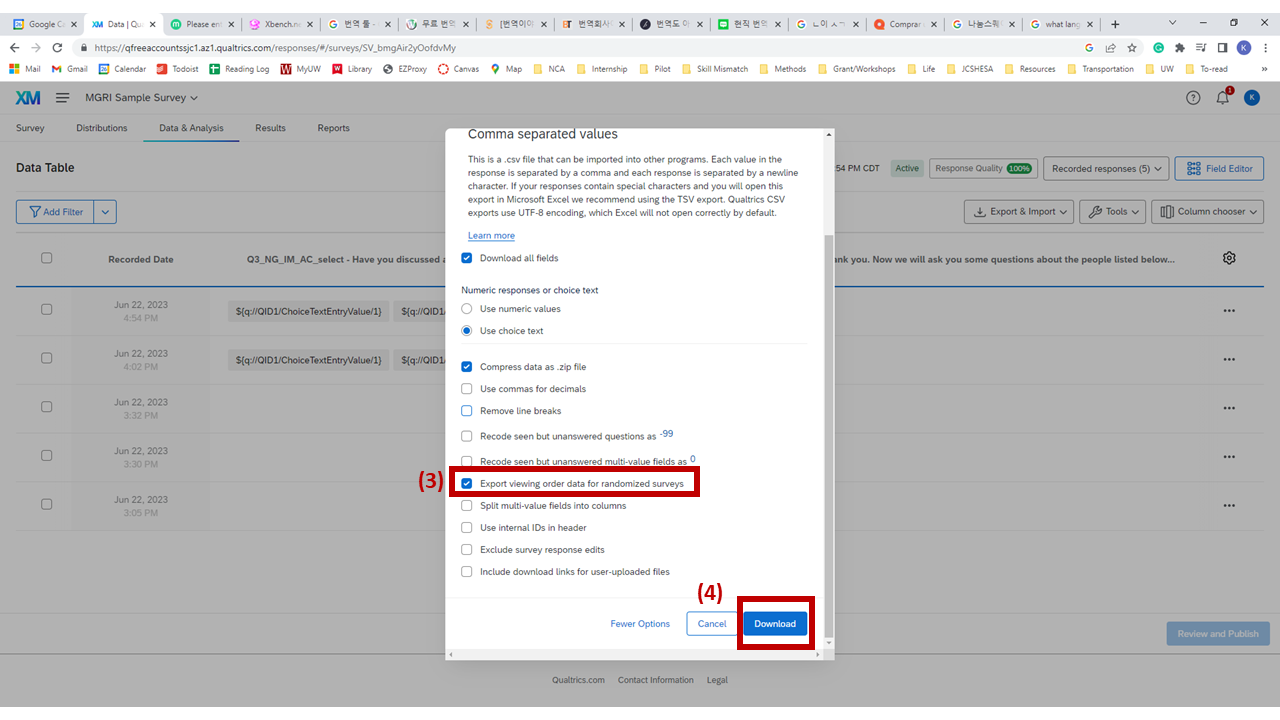Open the Field Editor
1280x720 pixels.
click(1219, 168)
